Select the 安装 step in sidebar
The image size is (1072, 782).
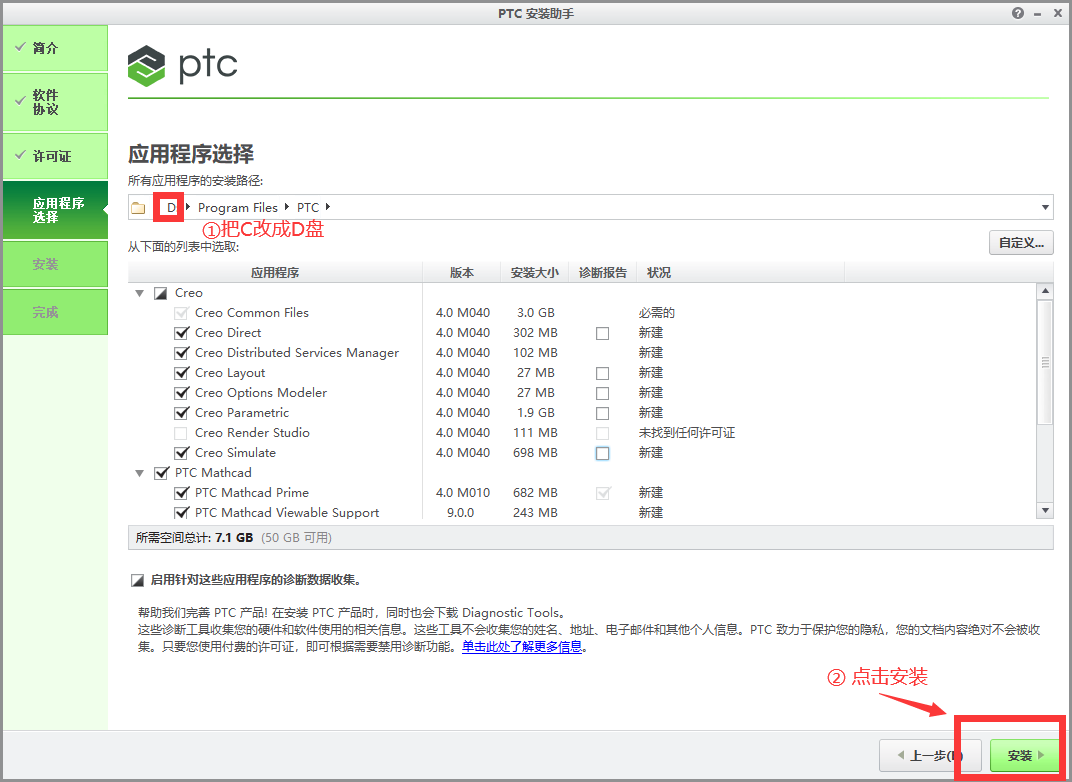point(55,264)
